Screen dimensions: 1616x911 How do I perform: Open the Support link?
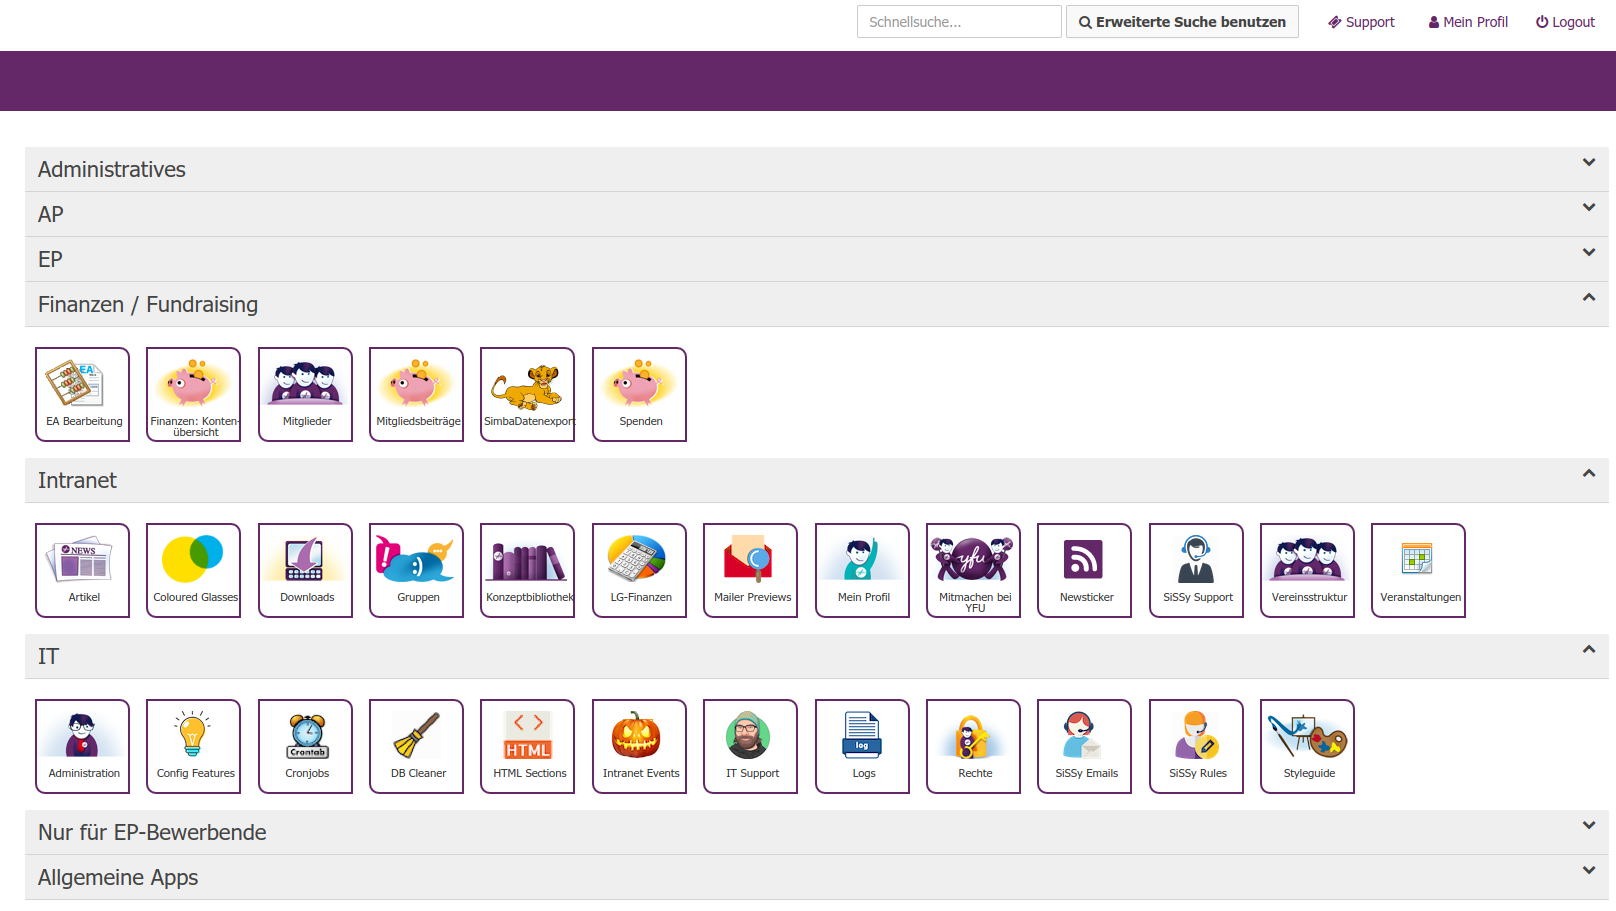(1361, 22)
